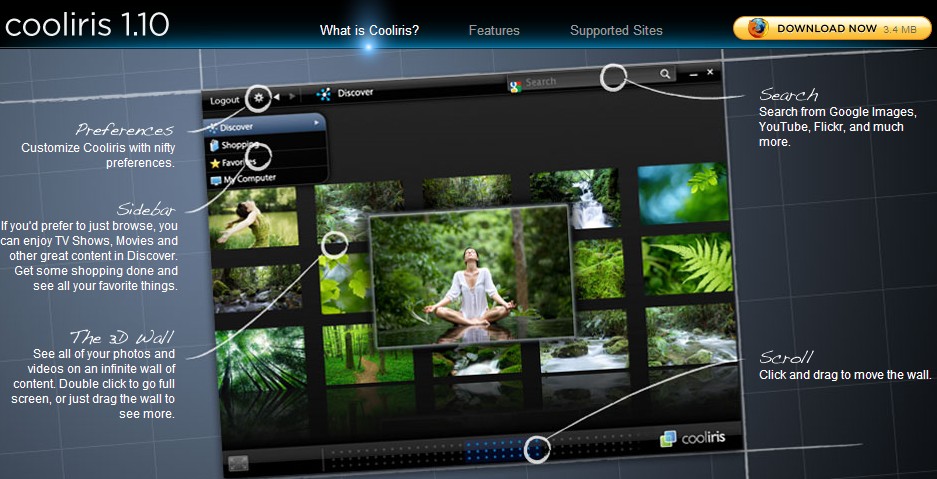Click the Logout link
The height and width of the screenshot is (479, 937).
pos(225,101)
